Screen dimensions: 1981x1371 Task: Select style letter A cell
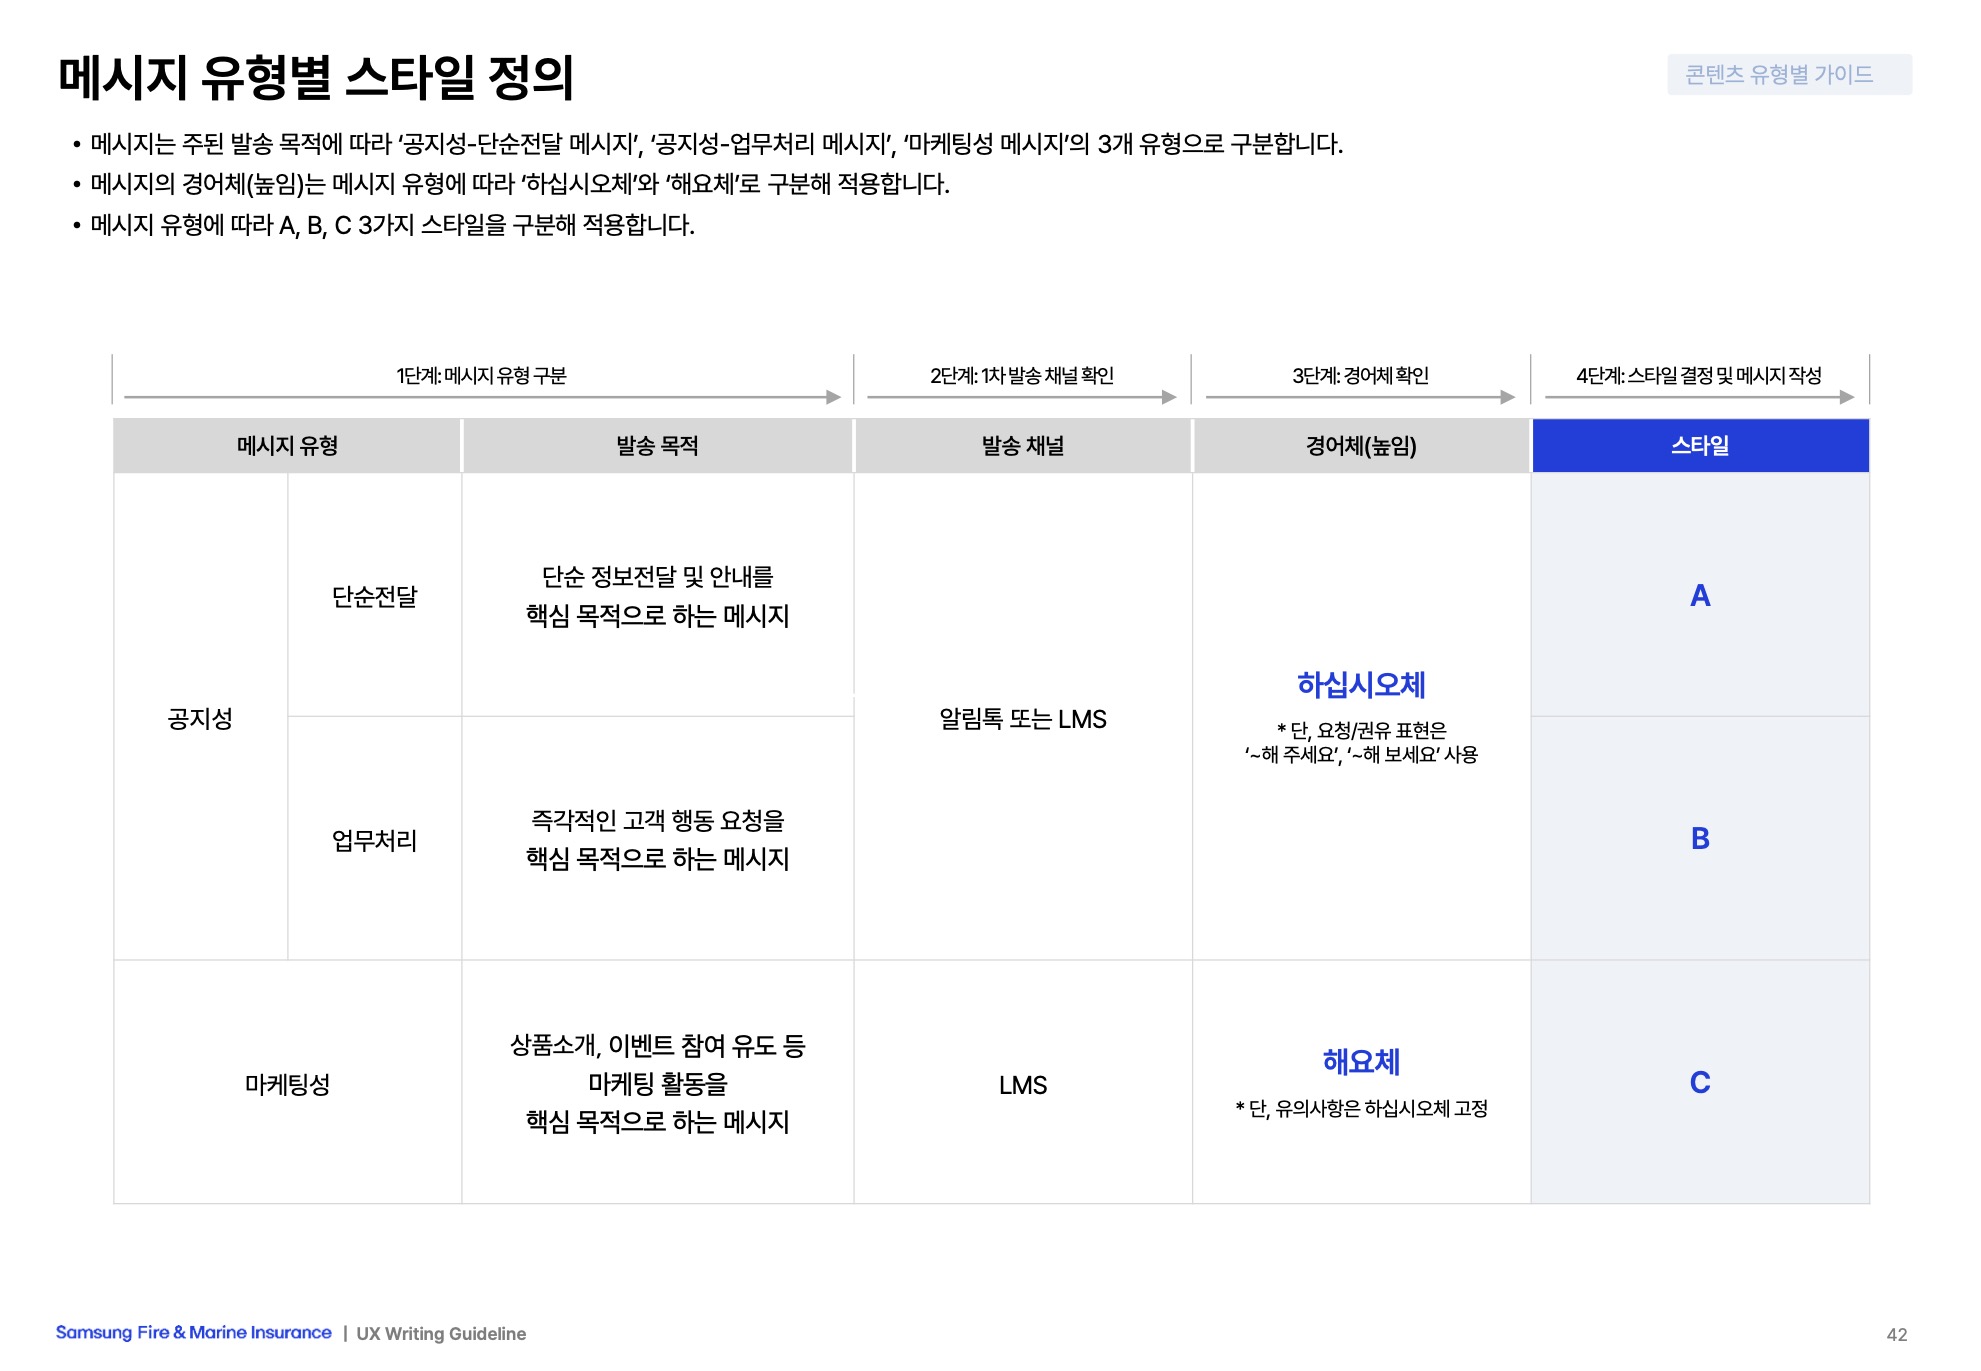pyautogui.click(x=1699, y=596)
